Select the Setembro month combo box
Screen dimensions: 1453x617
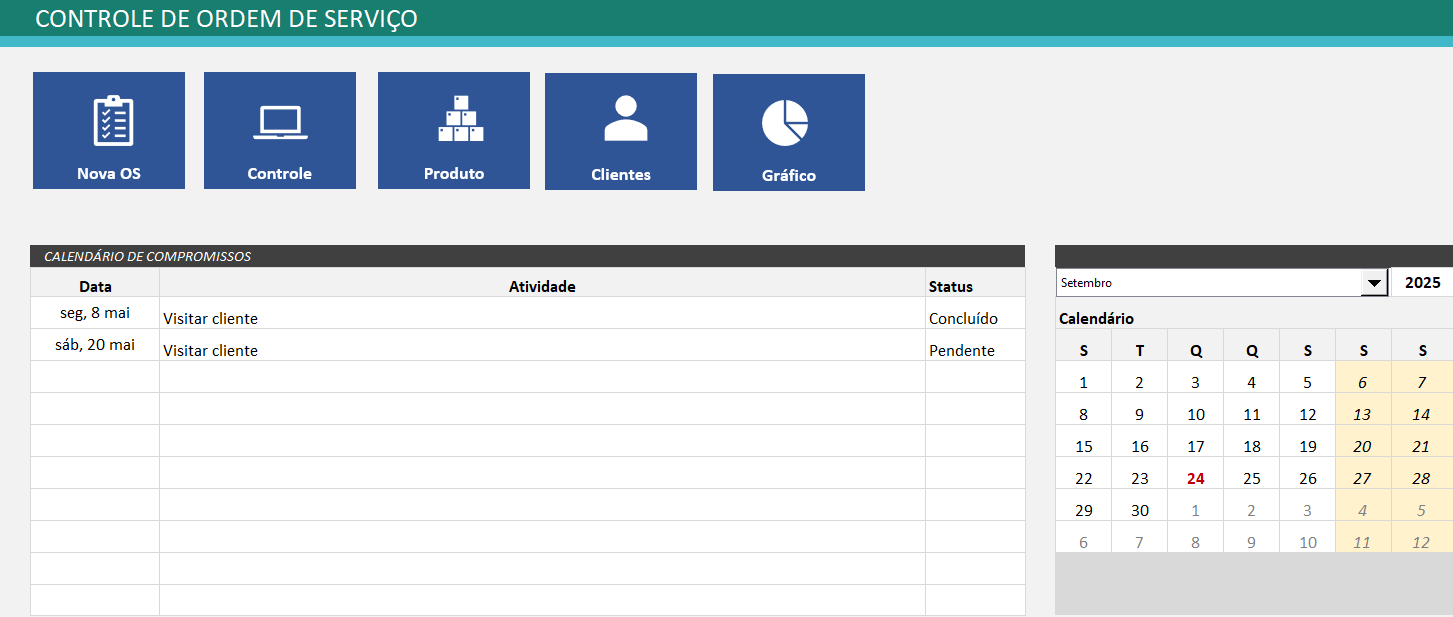click(x=1208, y=284)
